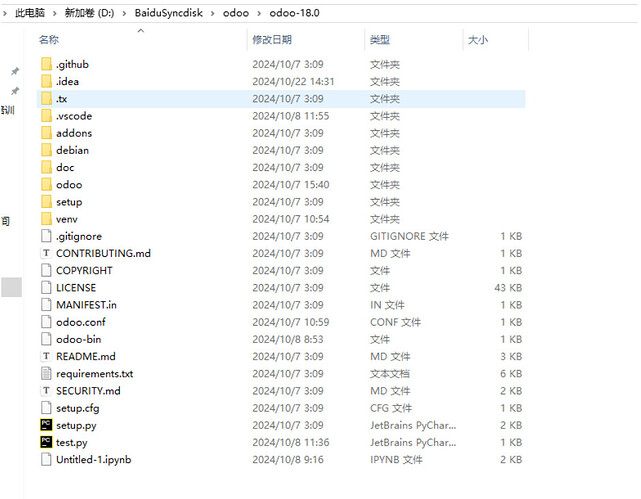Open the breadcrumb chevron after 新加卷 (D:)
Image resolution: width=641 pixels, height=499 pixels.
tap(124, 13)
